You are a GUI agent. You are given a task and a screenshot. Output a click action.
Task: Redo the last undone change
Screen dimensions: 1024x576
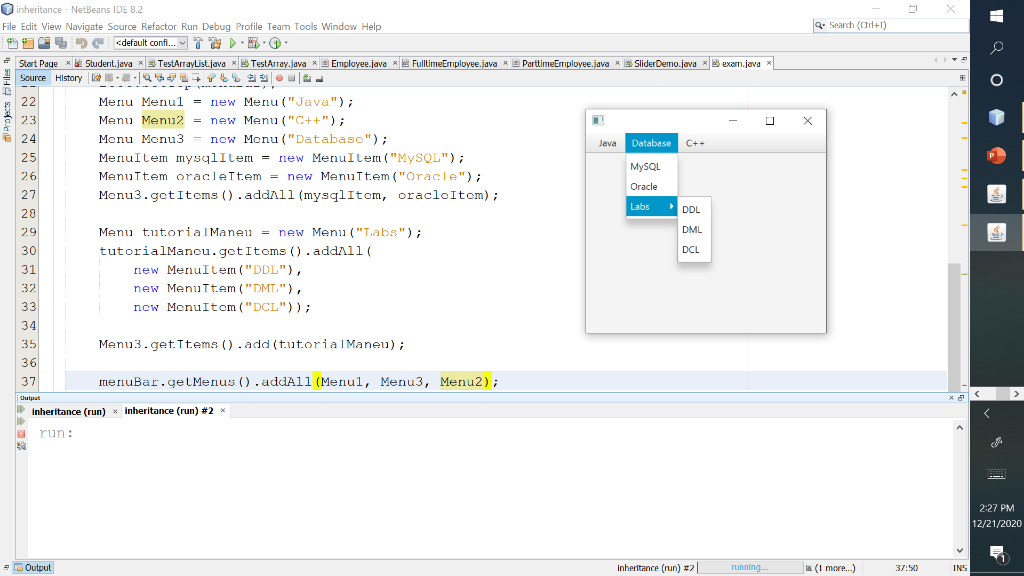[x=98, y=43]
